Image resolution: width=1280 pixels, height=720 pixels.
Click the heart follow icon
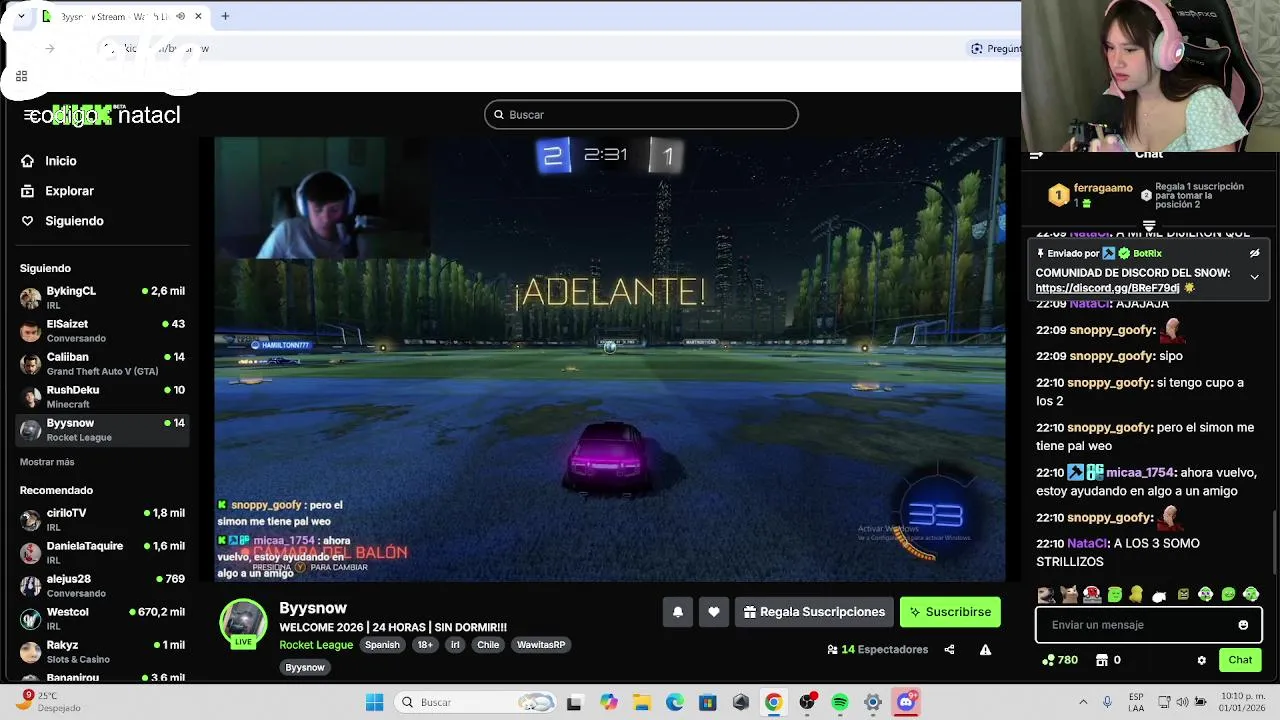(x=713, y=612)
